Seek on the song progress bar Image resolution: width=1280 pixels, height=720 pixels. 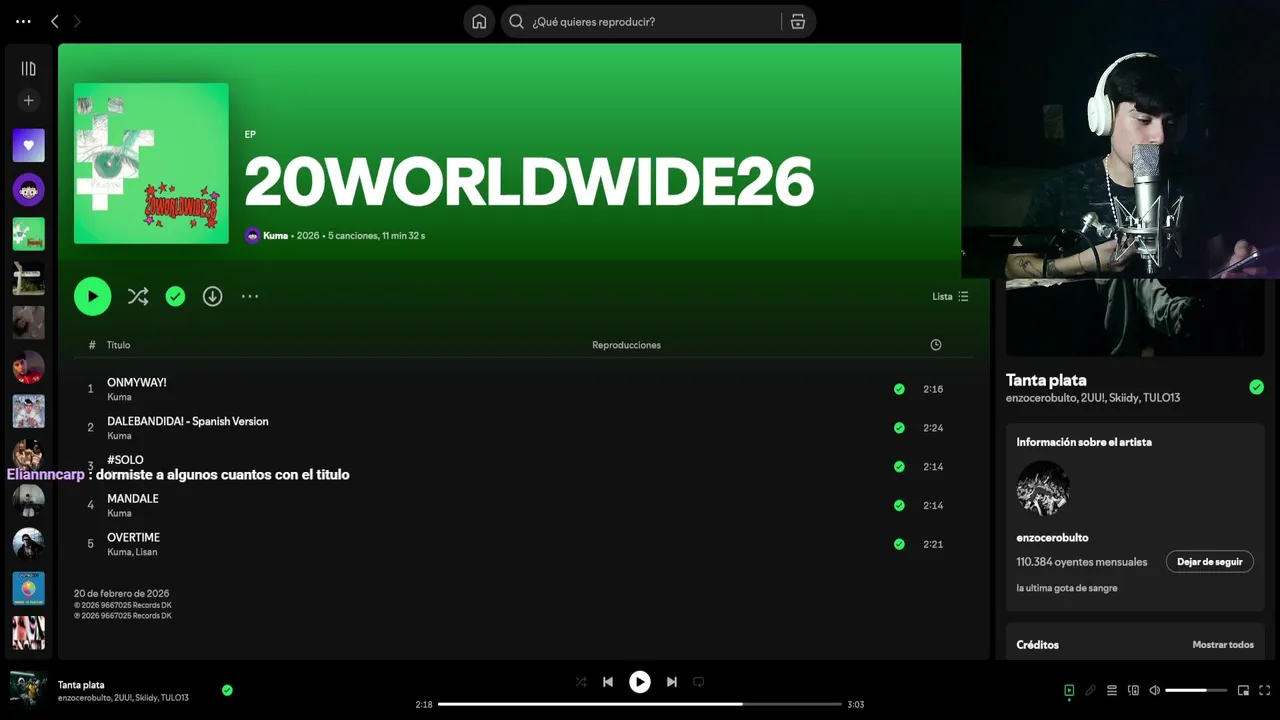tap(640, 704)
